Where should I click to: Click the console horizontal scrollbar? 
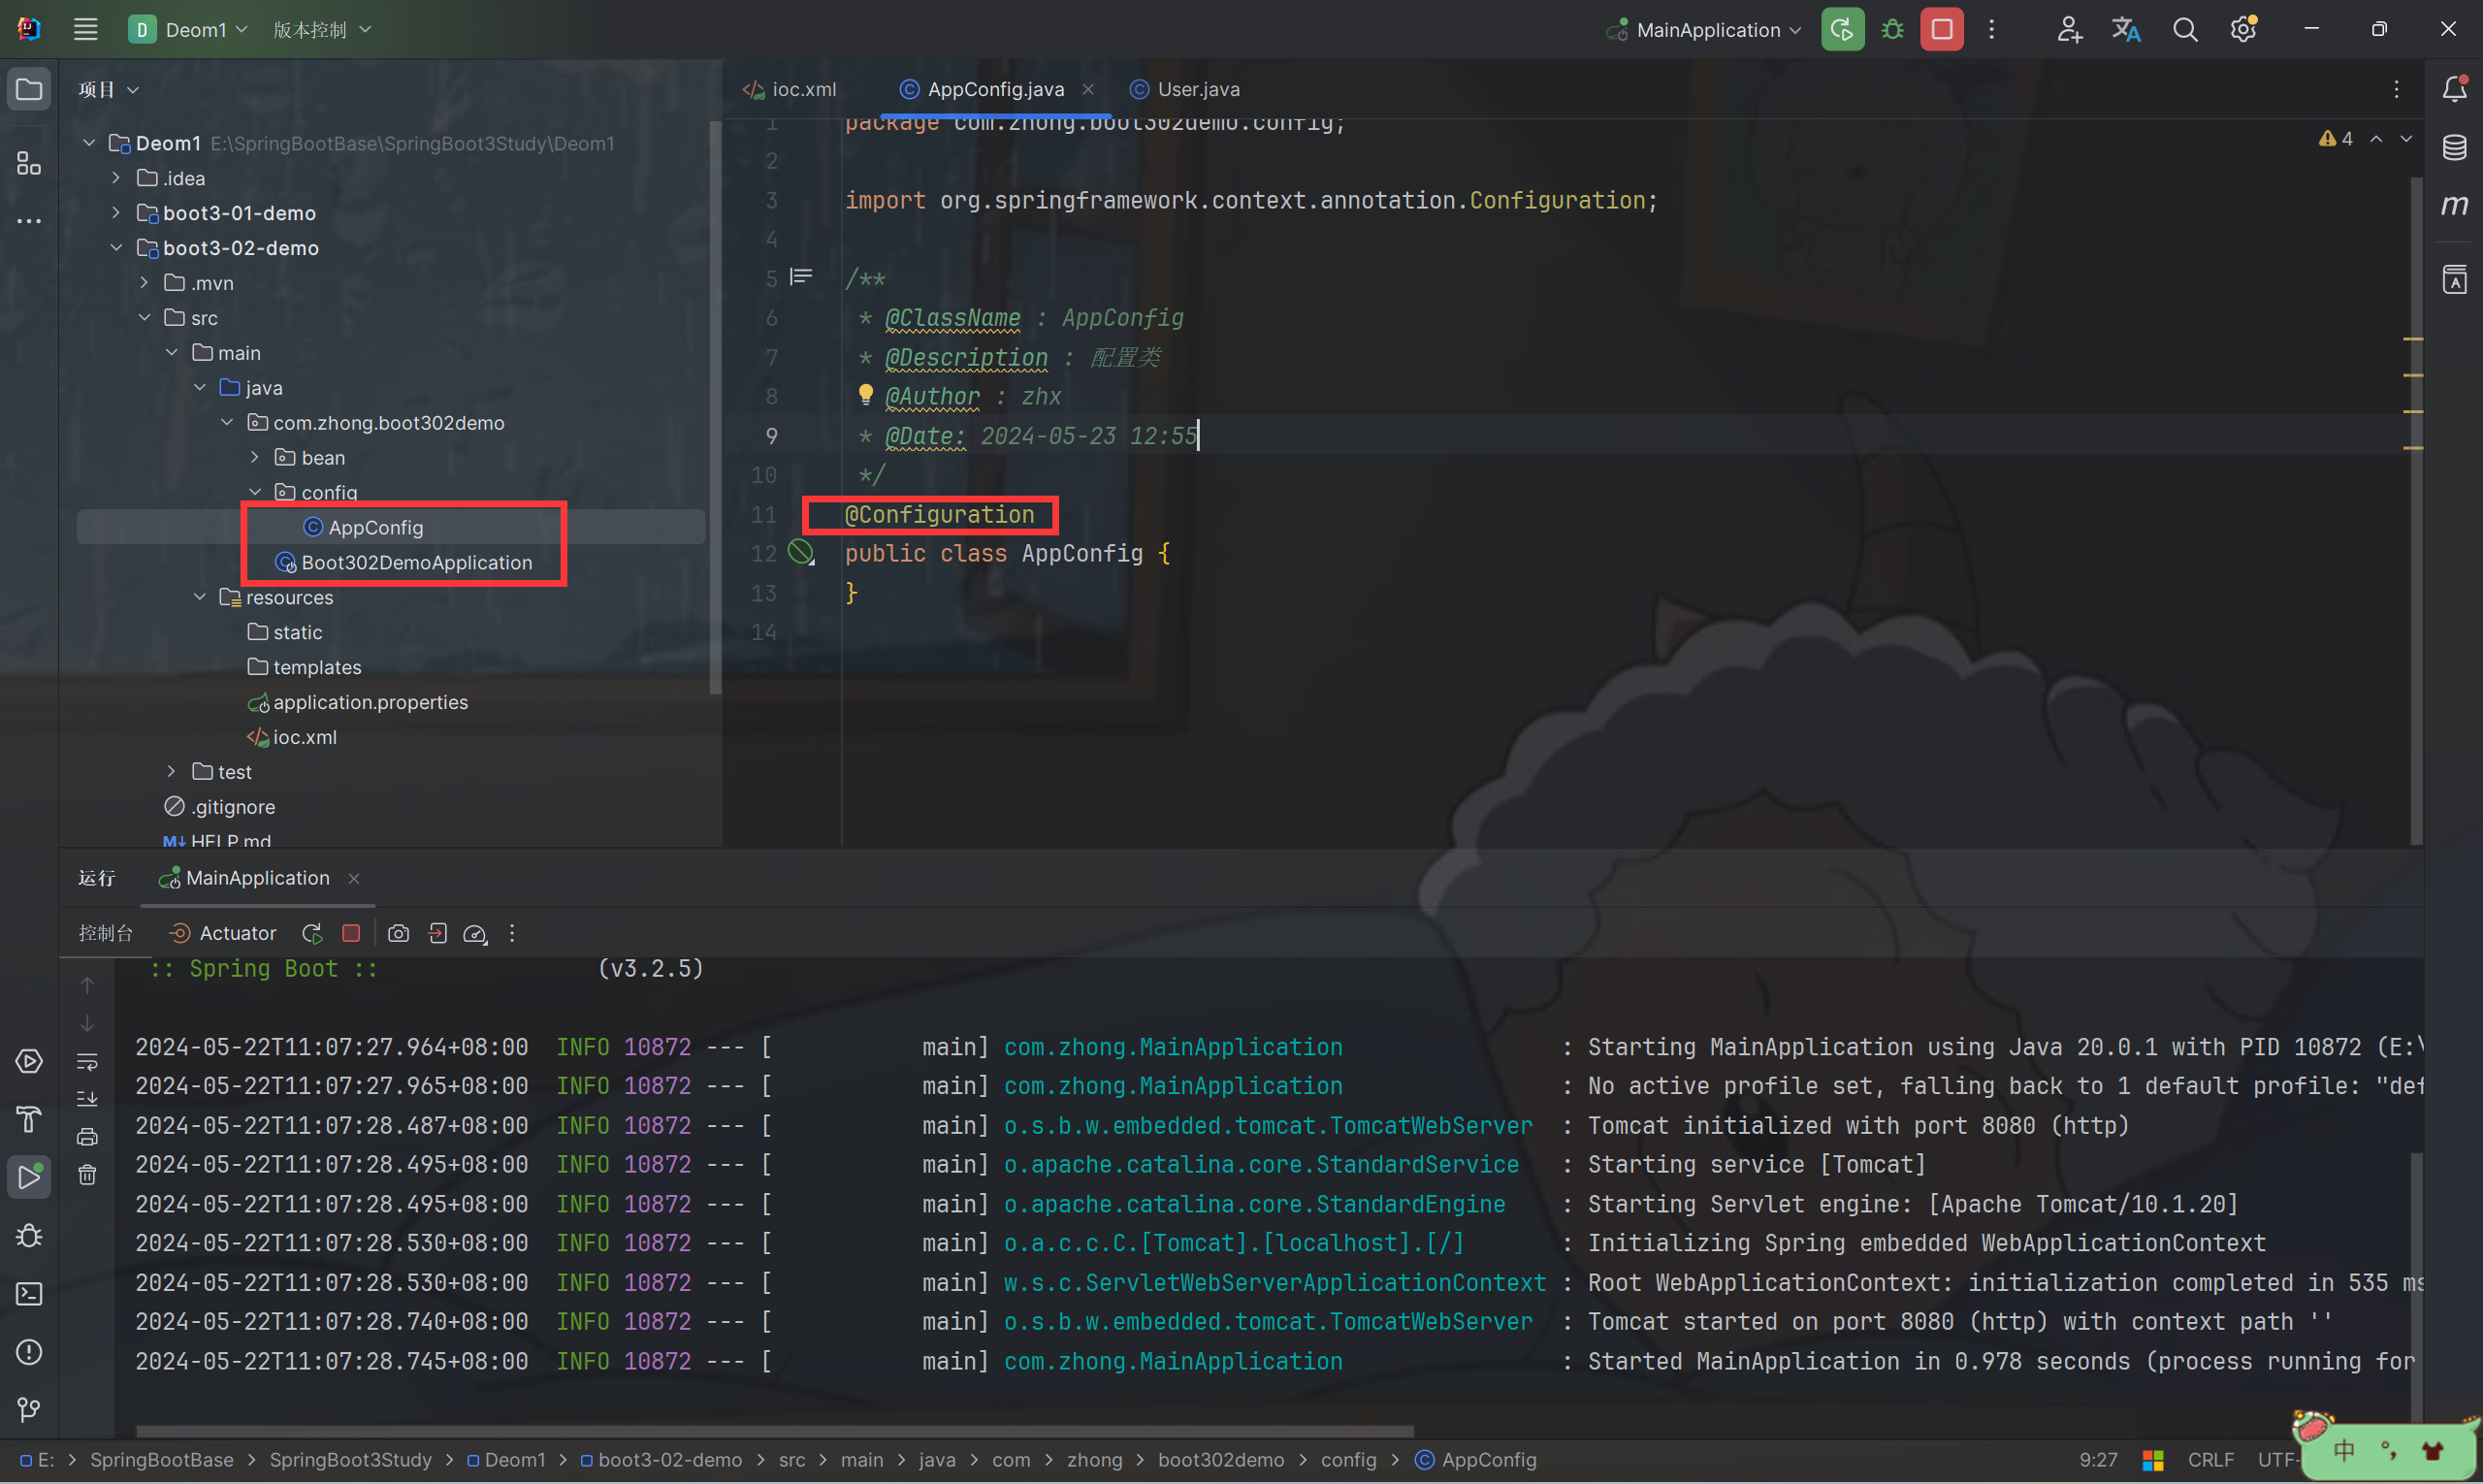(x=774, y=1431)
